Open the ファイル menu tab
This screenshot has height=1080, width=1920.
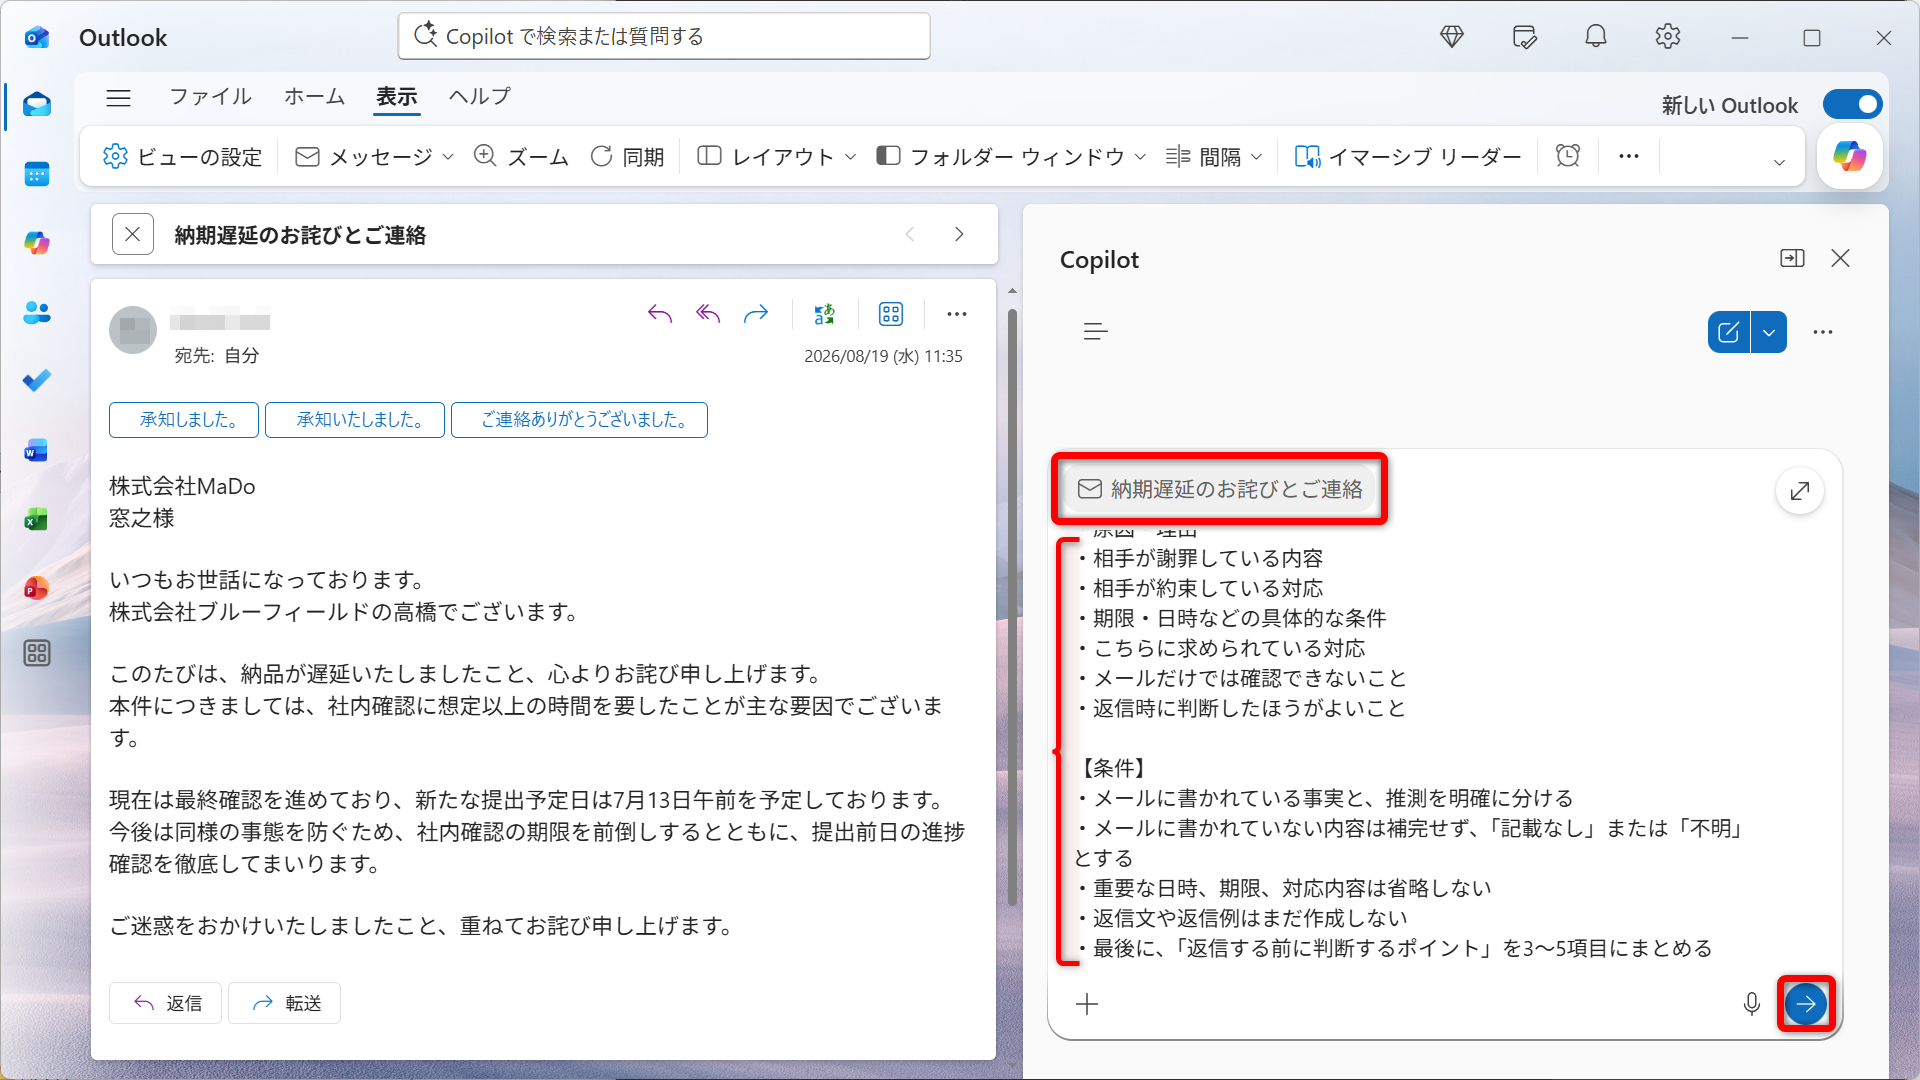point(210,96)
